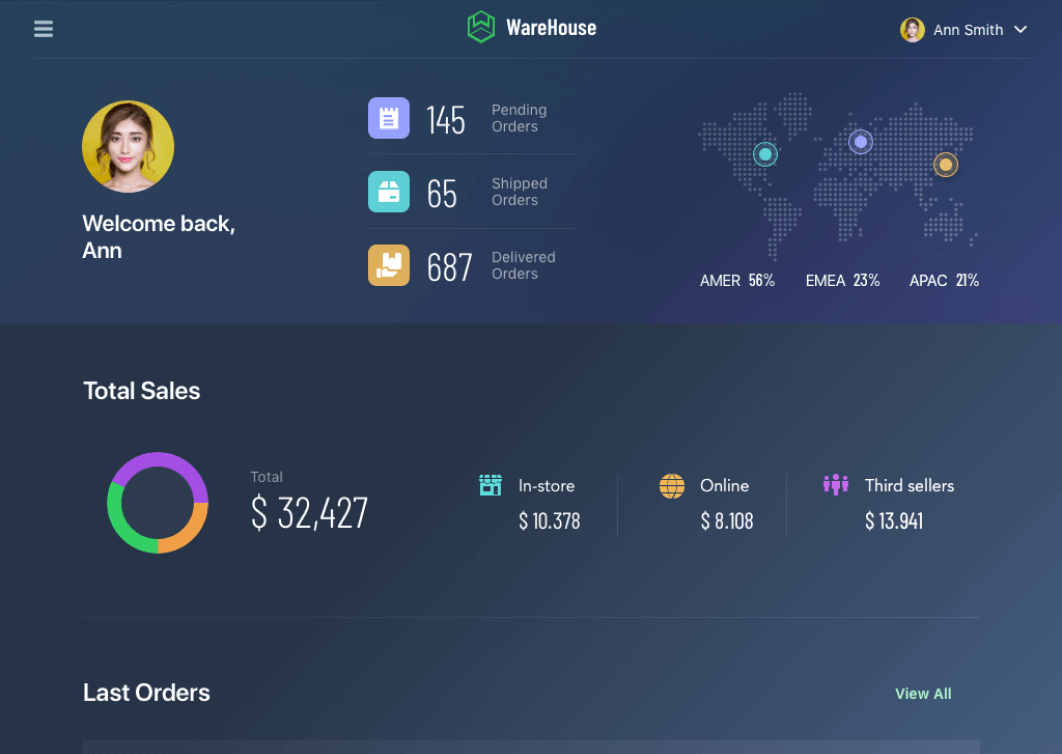The height and width of the screenshot is (754, 1062).
Task: Click the Delivered Orders icon
Action: pyautogui.click(x=389, y=265)
